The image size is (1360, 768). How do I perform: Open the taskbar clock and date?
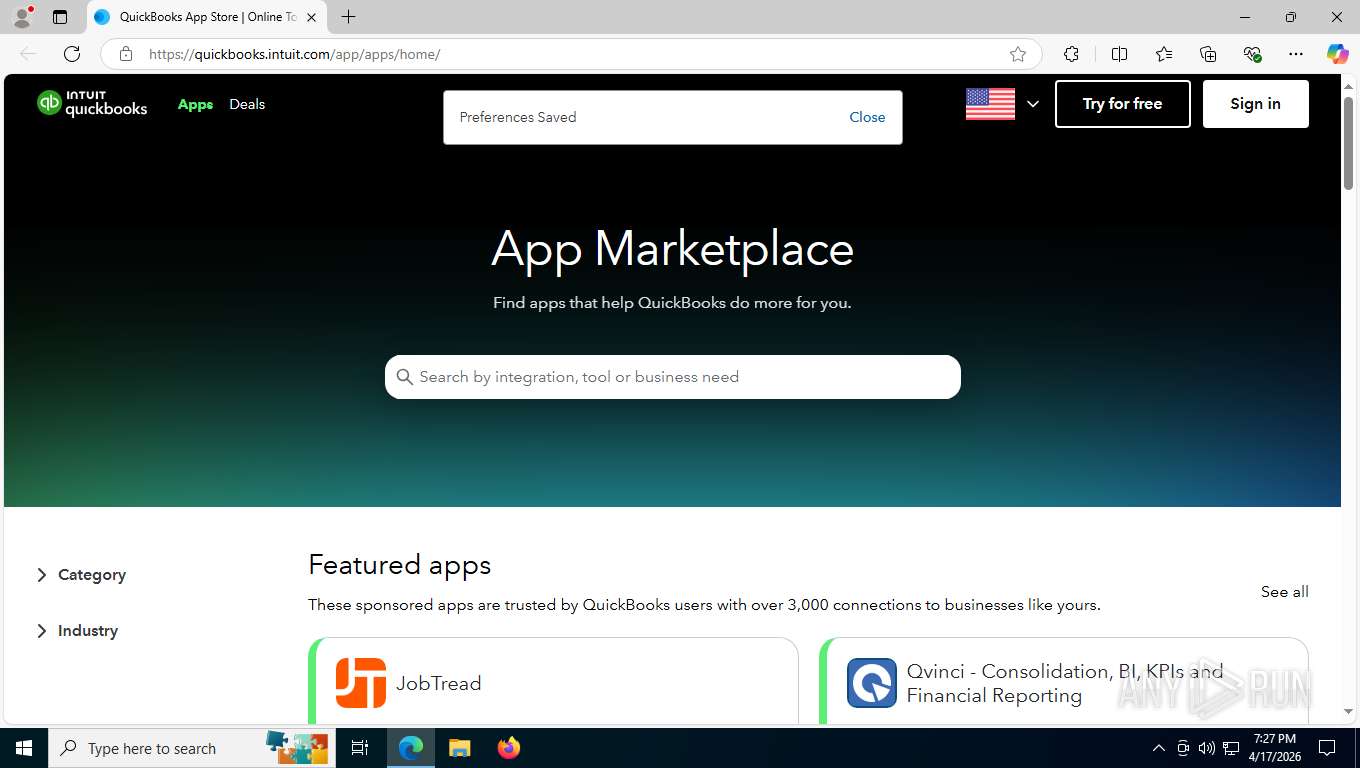1274,748
